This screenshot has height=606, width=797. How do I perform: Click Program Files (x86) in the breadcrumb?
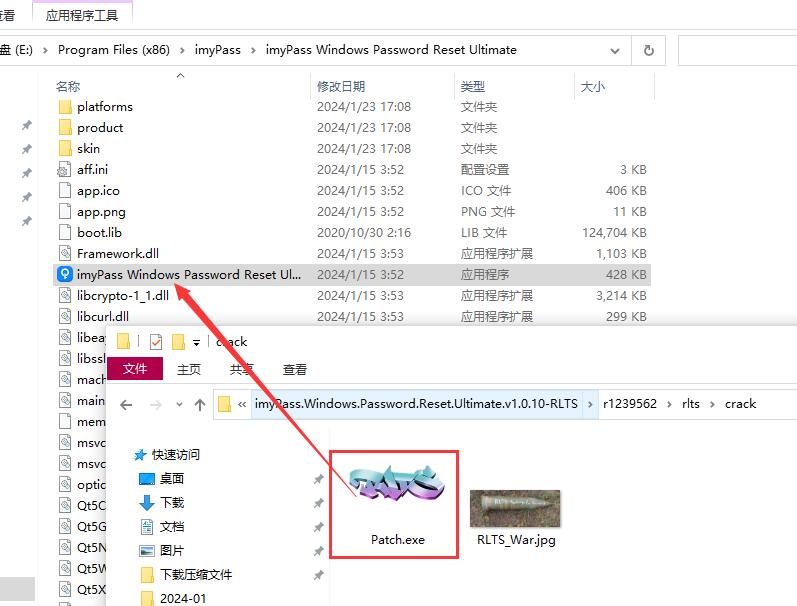click(114, 50)
